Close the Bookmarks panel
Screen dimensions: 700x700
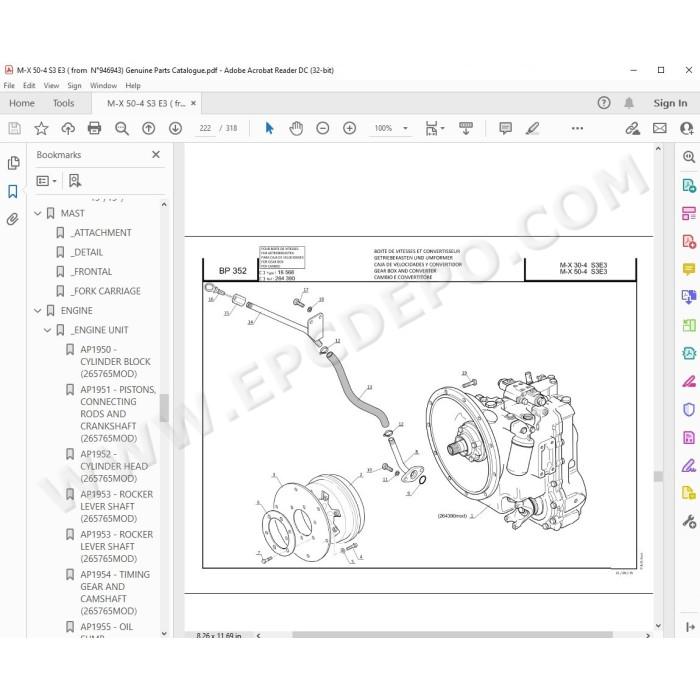[156, 154]
